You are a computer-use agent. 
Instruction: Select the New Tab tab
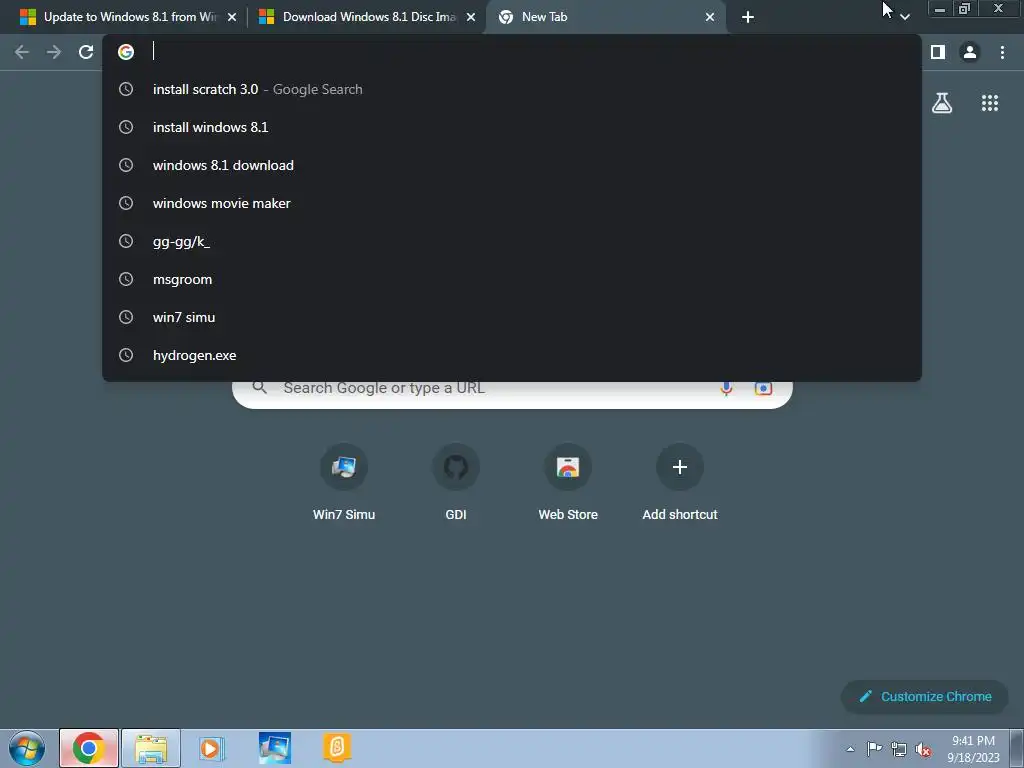(606, 17)
